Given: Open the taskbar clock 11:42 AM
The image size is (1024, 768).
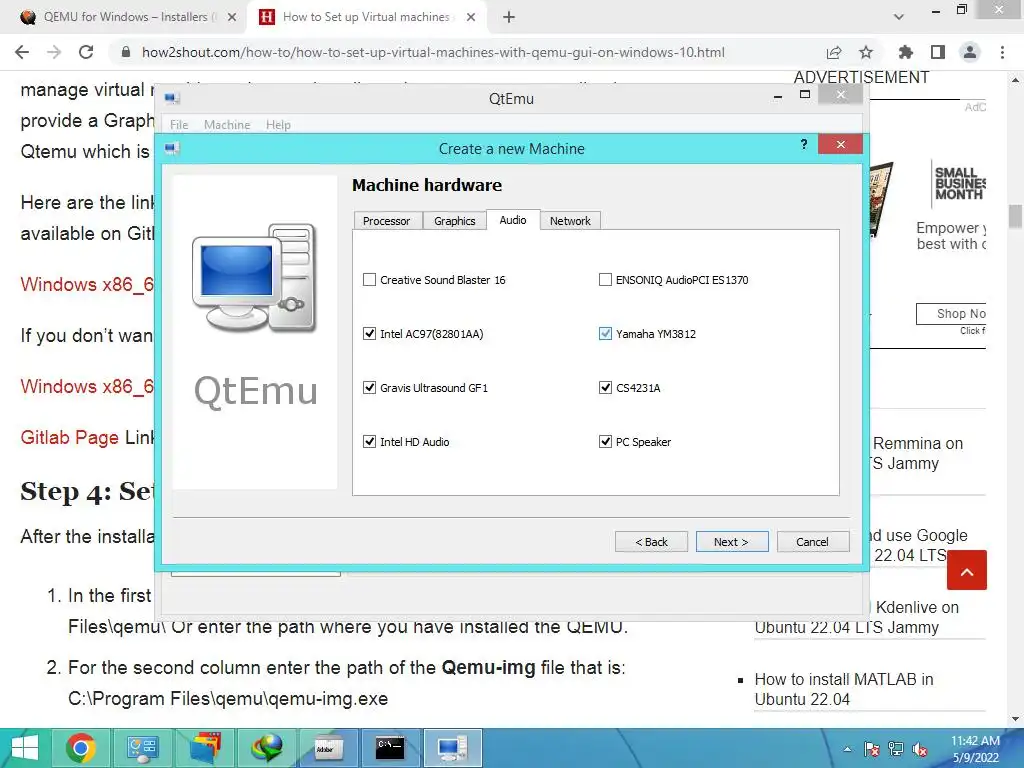Looking at the screenshot, I should (975, 749).
